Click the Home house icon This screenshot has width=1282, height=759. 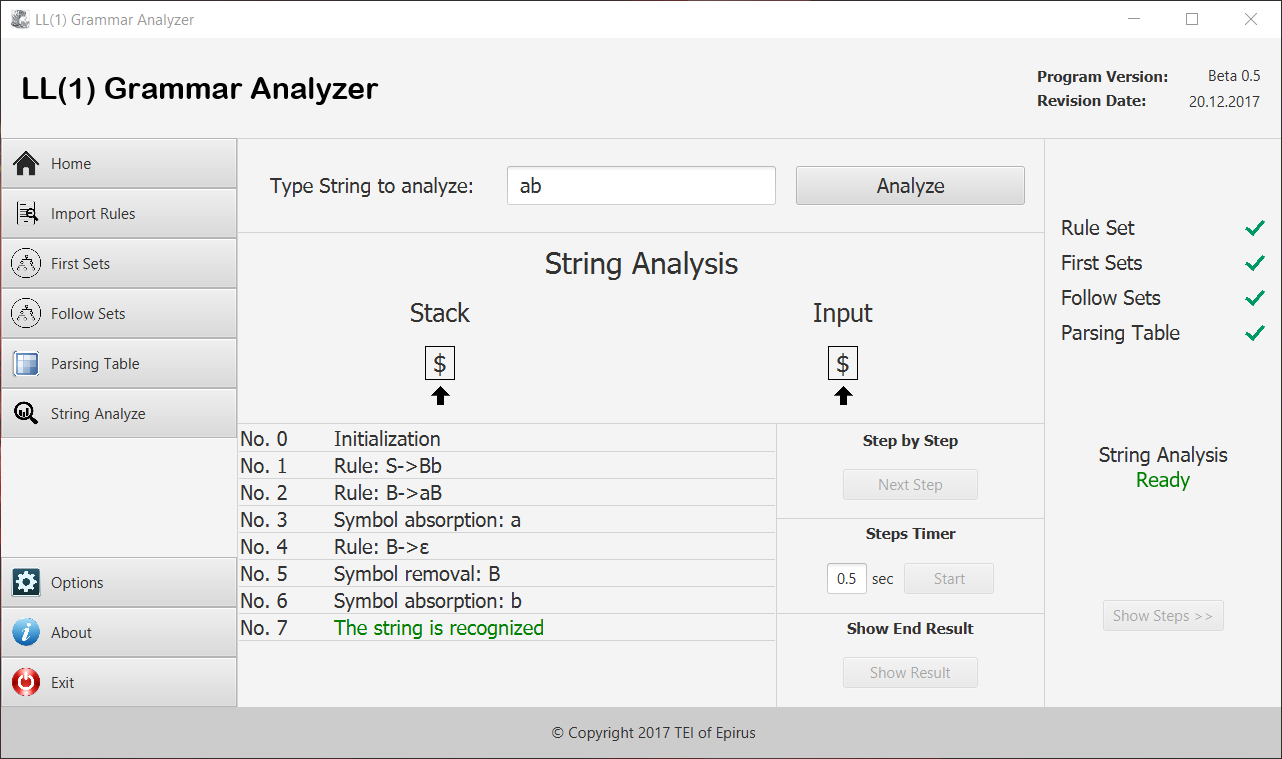(26, 163)
